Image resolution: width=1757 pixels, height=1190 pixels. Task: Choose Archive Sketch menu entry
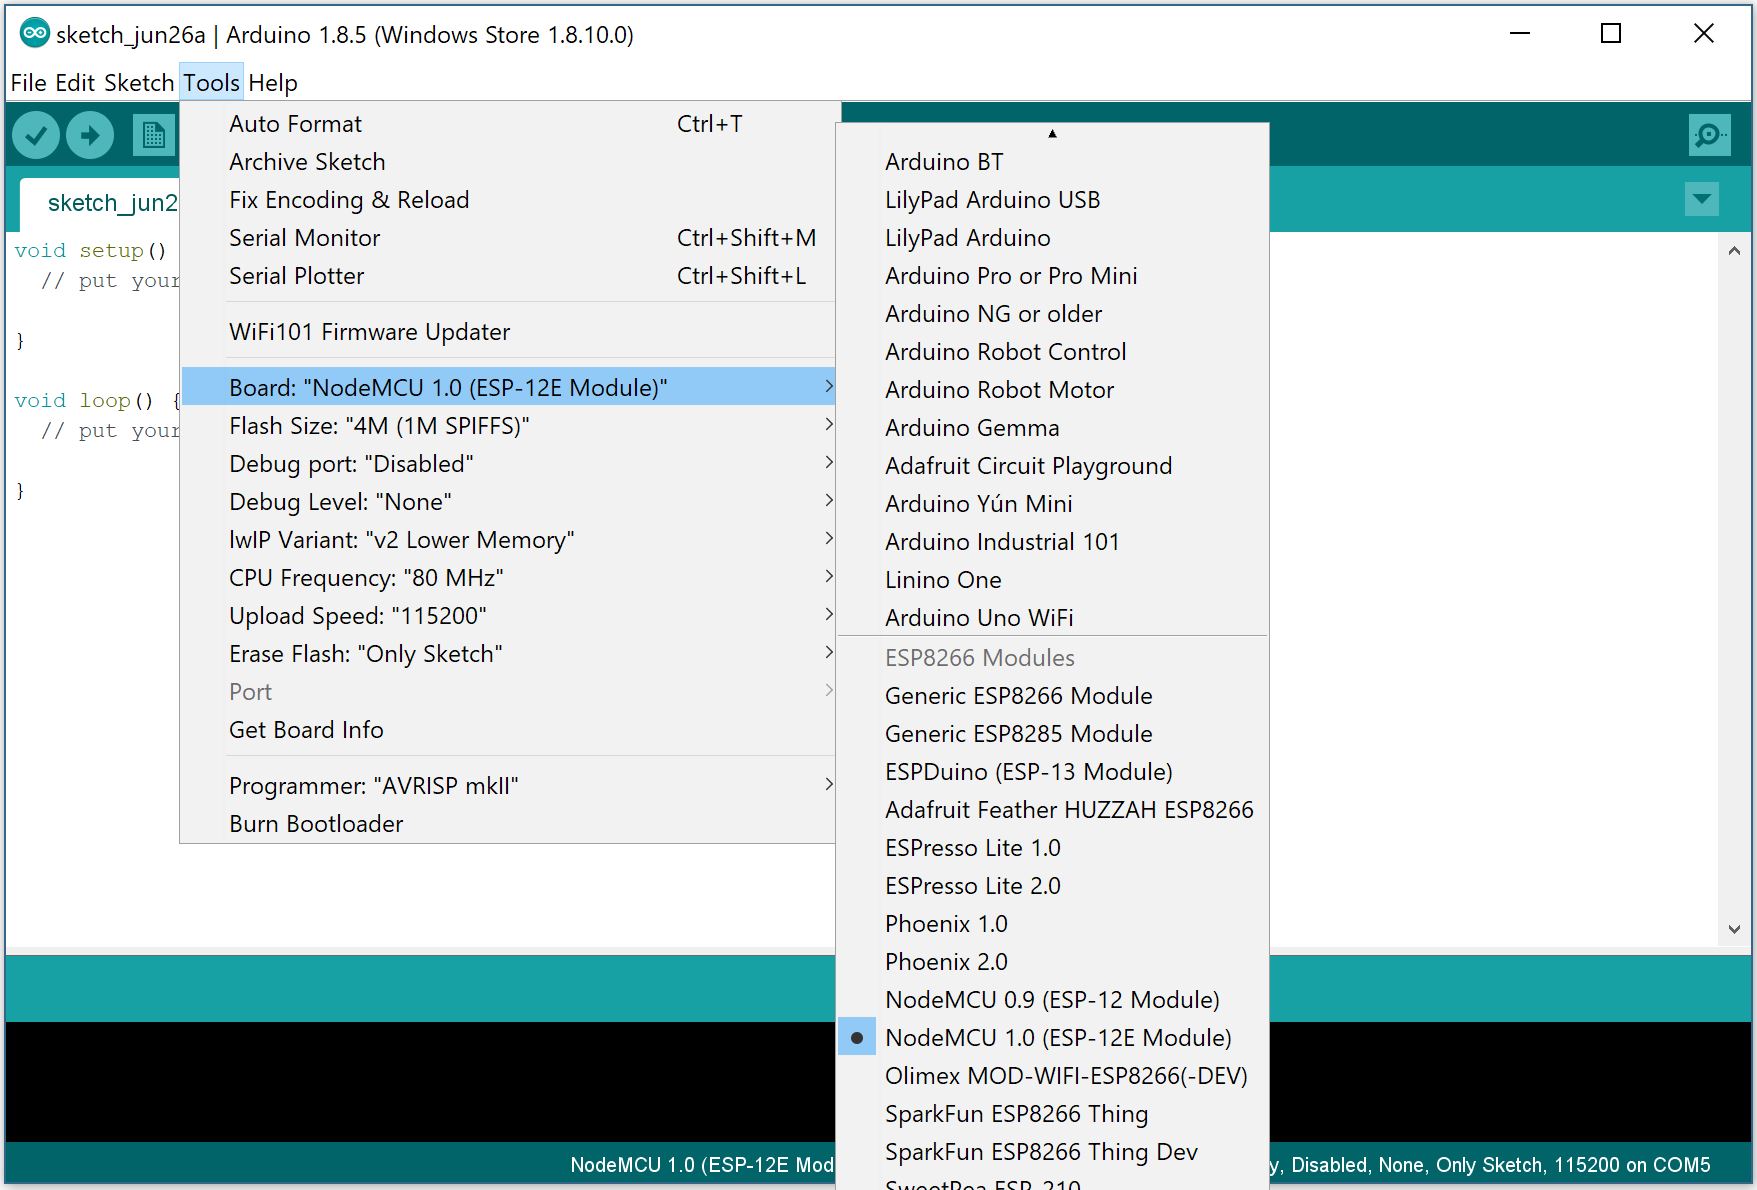click(508, 161)
